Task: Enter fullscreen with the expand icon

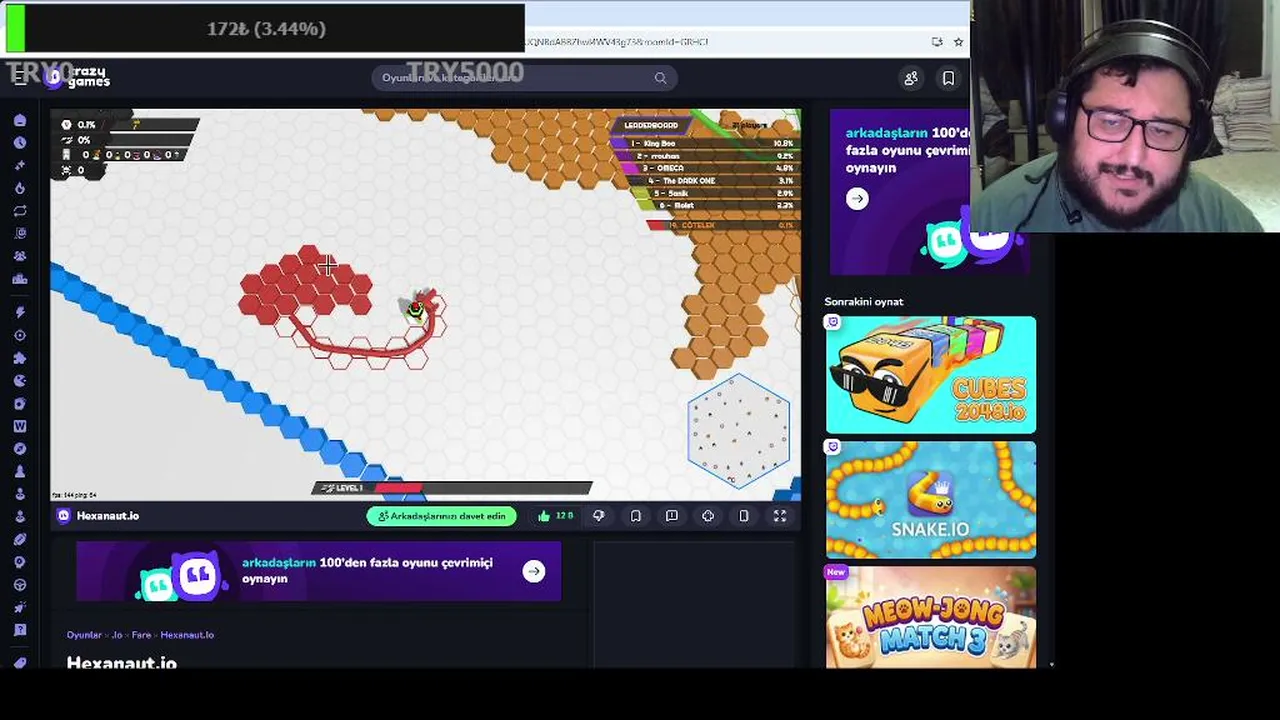Action: [x=780, y=516]
